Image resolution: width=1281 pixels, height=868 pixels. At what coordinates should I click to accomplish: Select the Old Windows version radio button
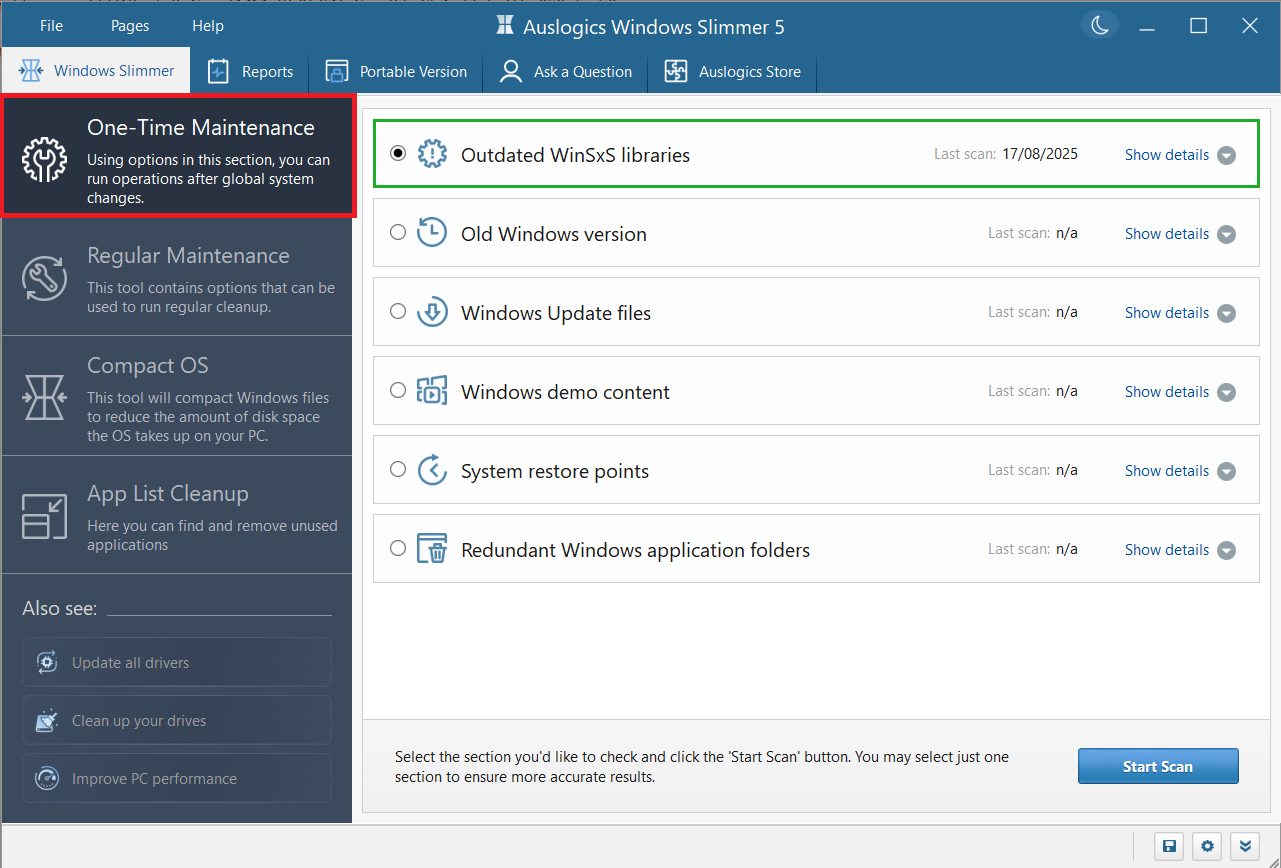click(x=398, y=232)
